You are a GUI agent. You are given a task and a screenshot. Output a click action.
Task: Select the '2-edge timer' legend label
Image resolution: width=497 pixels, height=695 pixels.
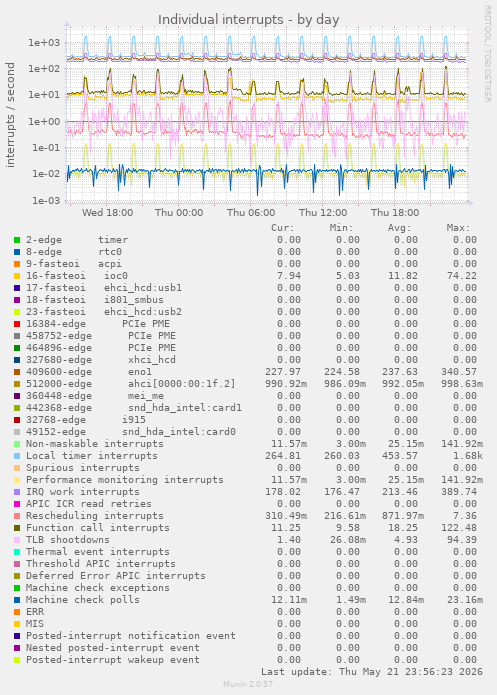(x=77, y=240)
